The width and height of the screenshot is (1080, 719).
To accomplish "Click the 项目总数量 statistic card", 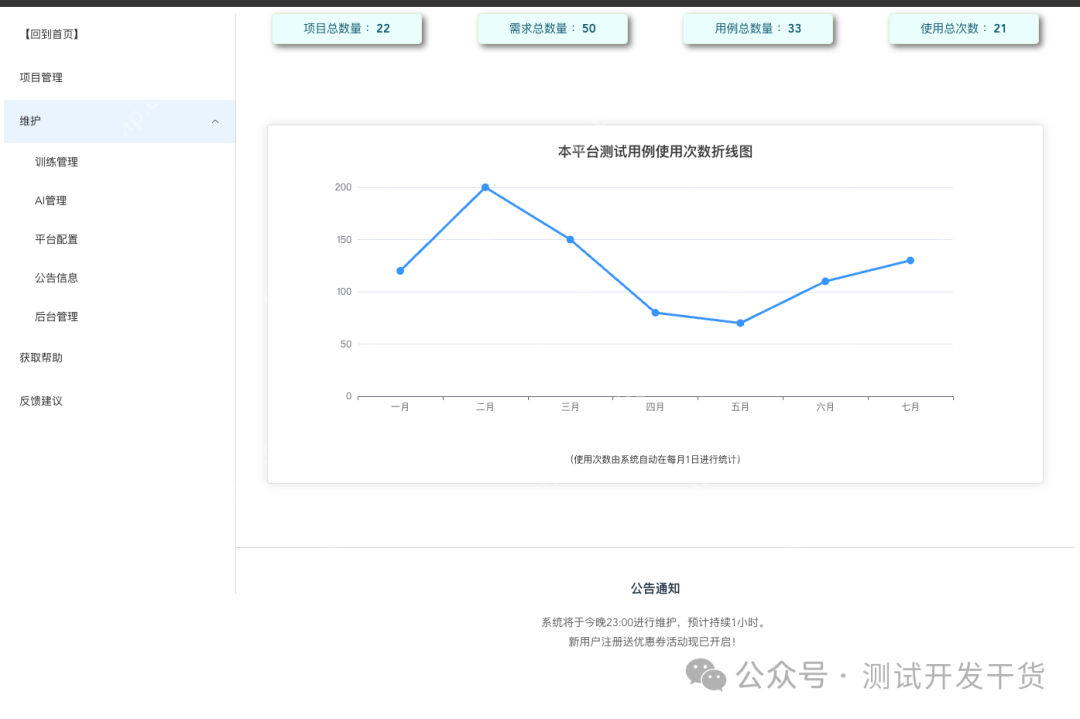I will pos(347,29).
